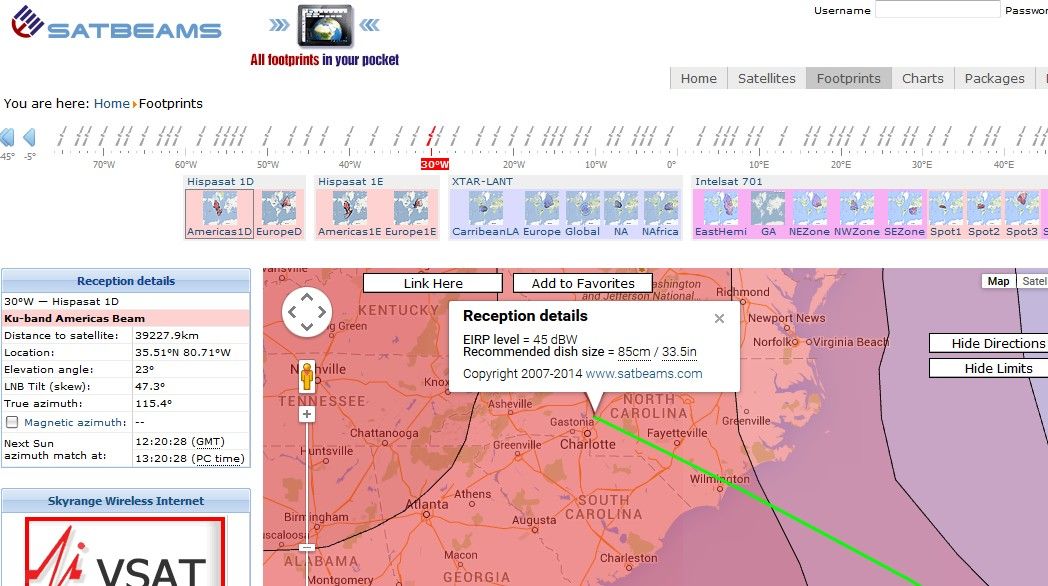This screenshot has height=586, width=1048.
Task: Switch the map to Satellite view
Action: [x=1033, y=281]
